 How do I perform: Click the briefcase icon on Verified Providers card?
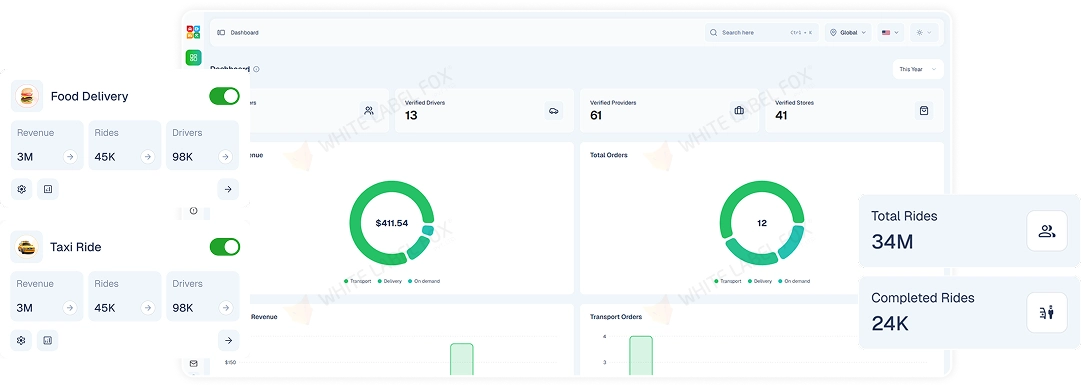tap(739, 110)
